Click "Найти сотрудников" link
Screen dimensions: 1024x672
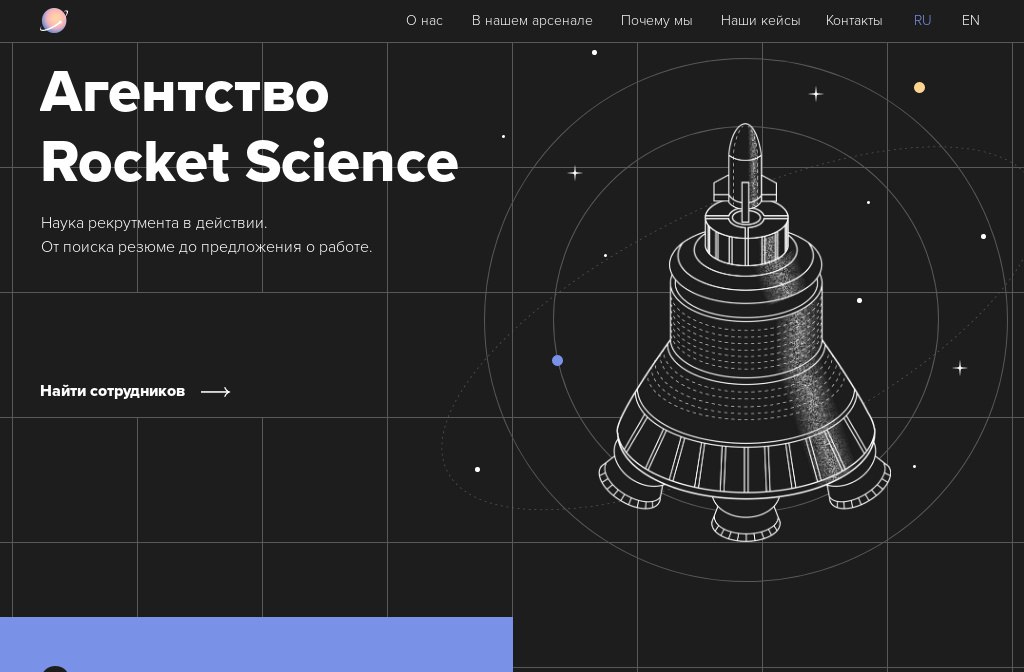[x=112, y=391]
